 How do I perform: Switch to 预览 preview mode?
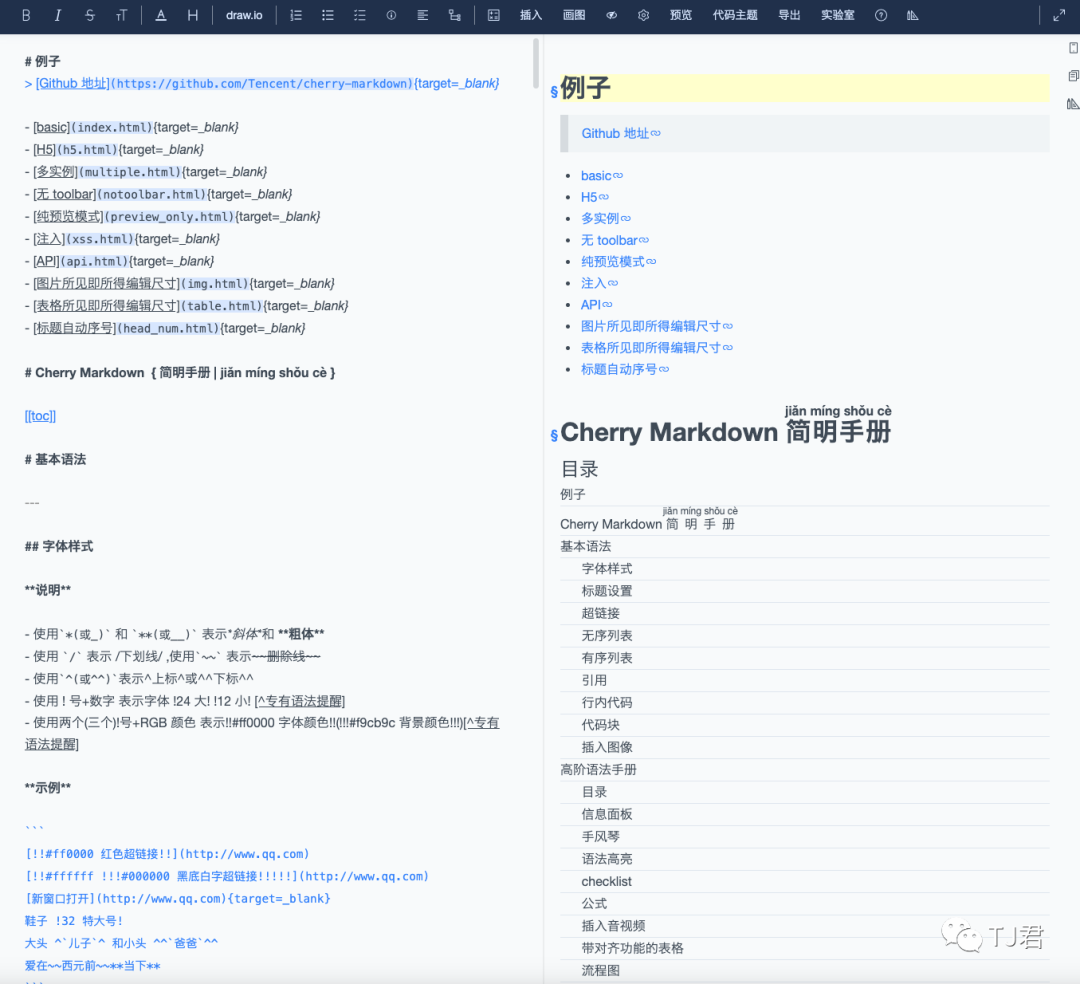click(x=681, y=15)
